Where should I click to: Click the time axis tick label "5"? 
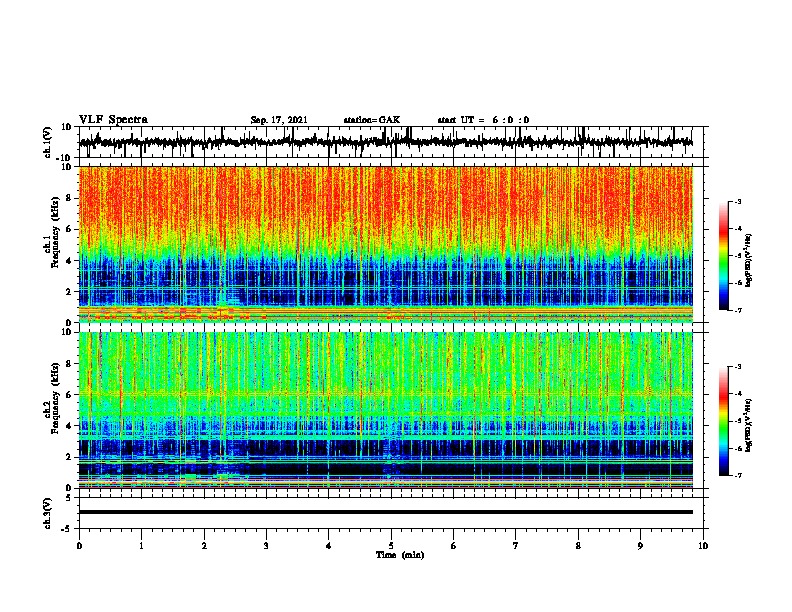point(391,546)
